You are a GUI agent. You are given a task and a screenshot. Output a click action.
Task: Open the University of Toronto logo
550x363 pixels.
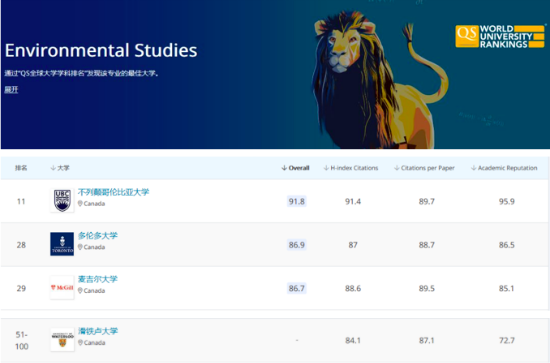click(62, 244)
